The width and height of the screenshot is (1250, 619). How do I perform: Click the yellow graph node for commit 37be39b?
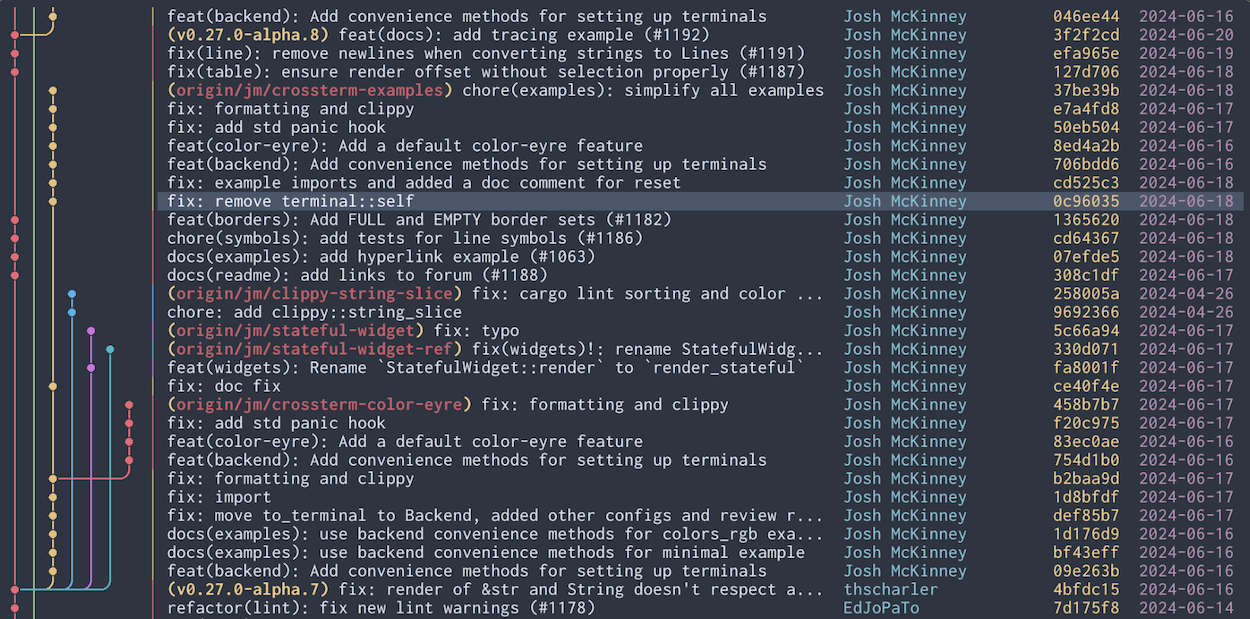53,90
